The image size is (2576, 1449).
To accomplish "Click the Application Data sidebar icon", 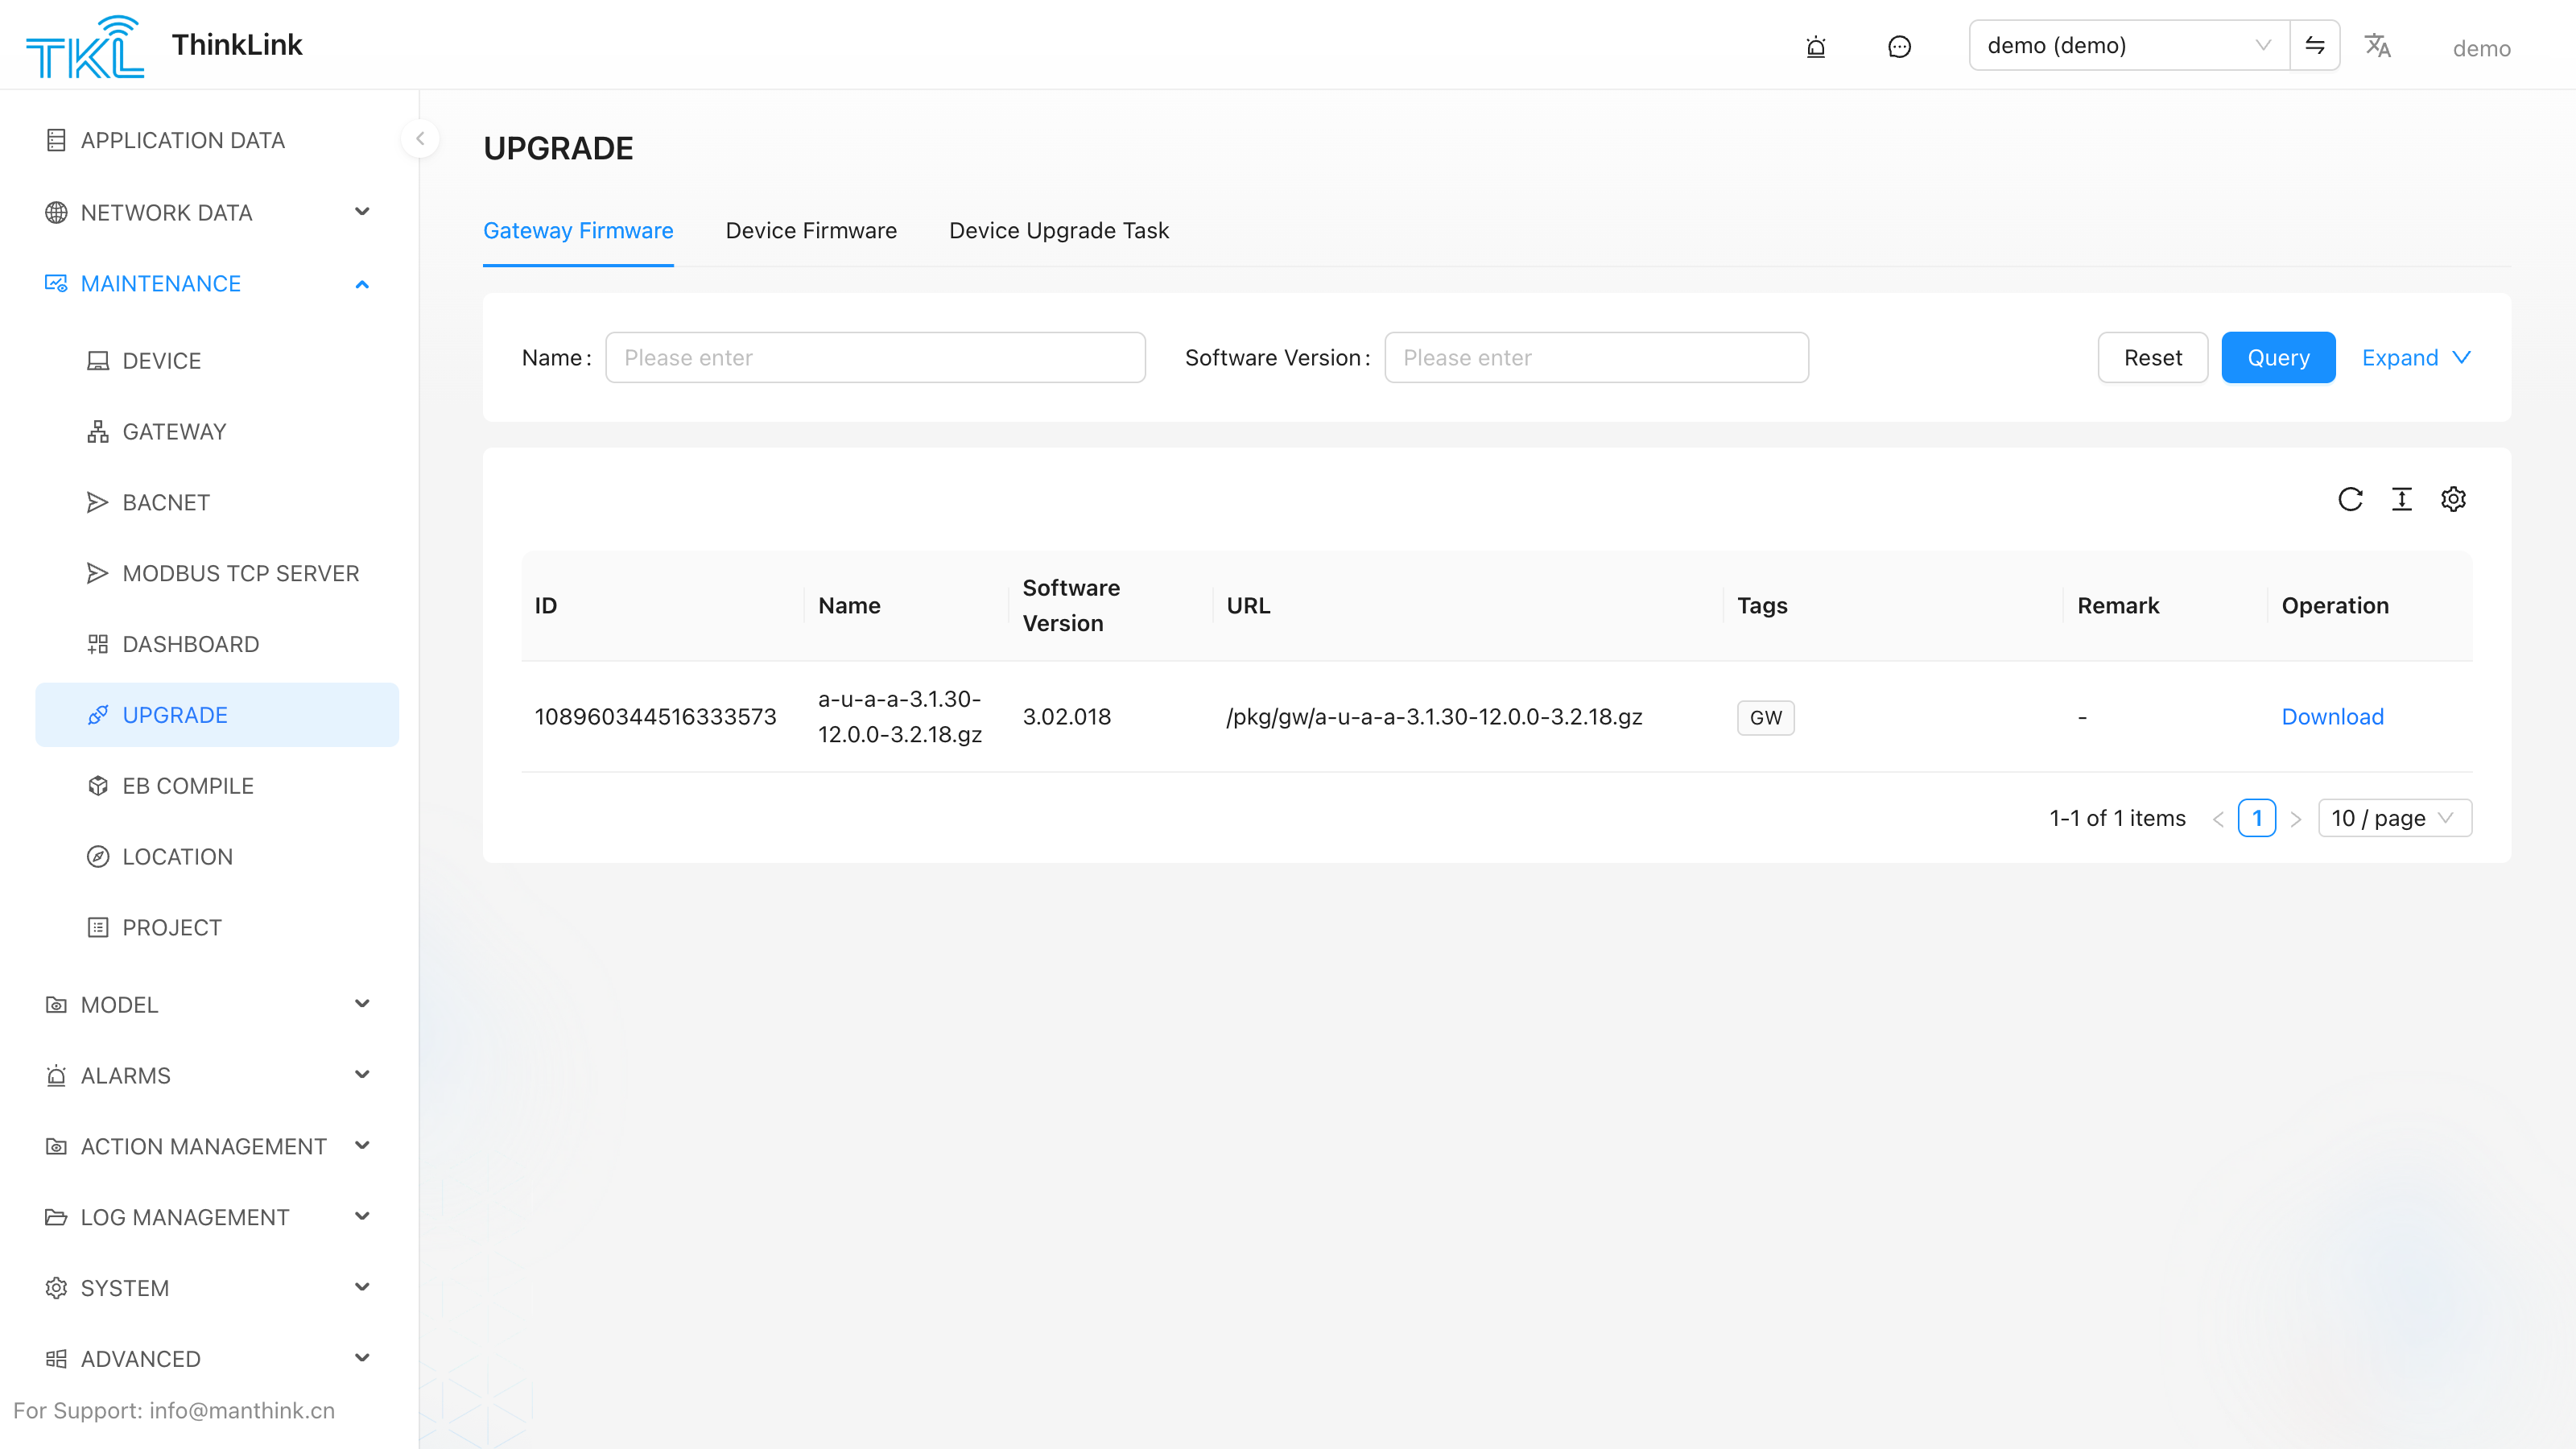I will coord(56,140).
